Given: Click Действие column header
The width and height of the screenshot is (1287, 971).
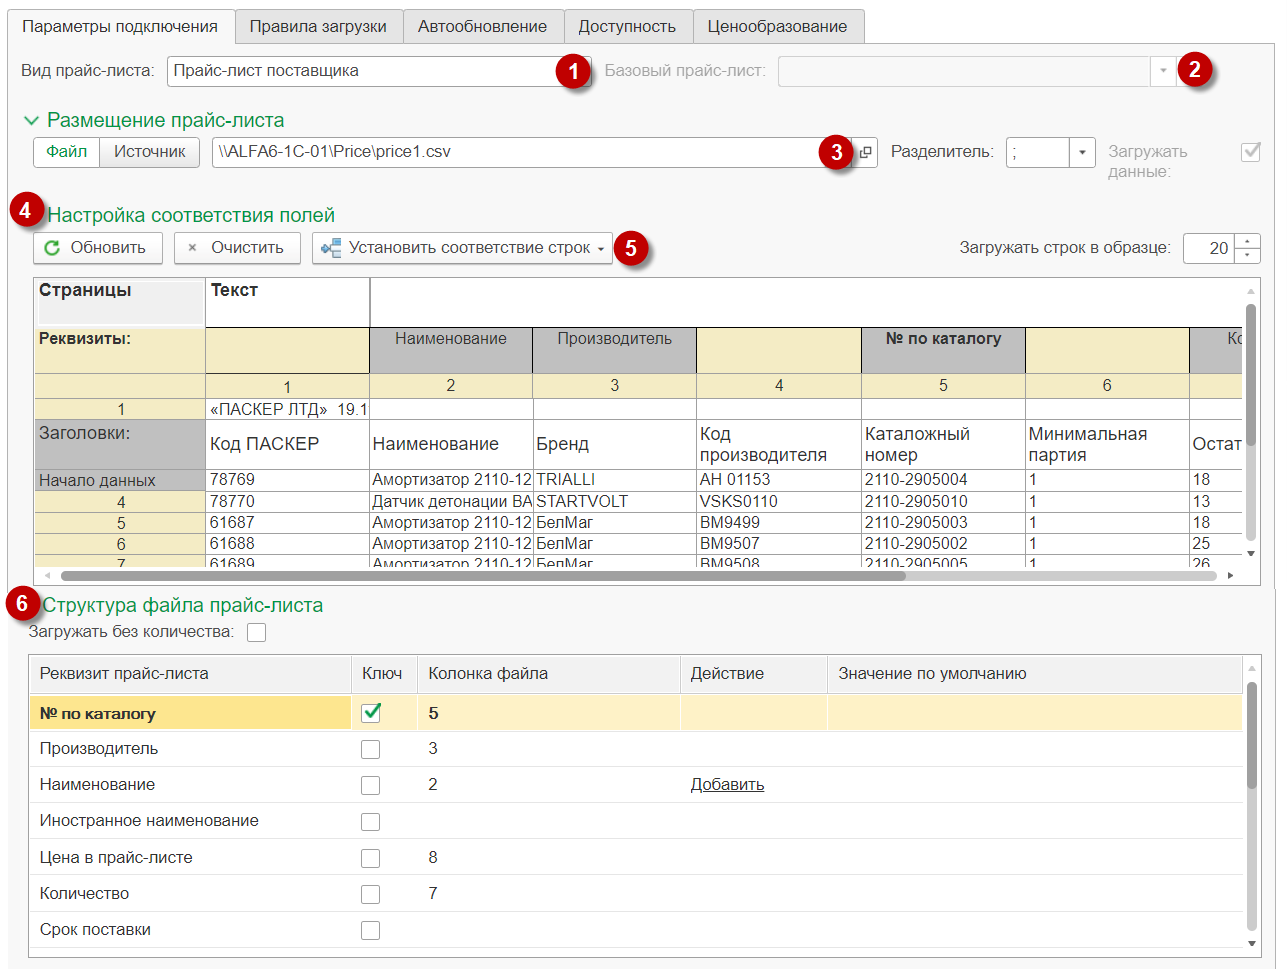Looking at the screenshot, I should 753,674.
